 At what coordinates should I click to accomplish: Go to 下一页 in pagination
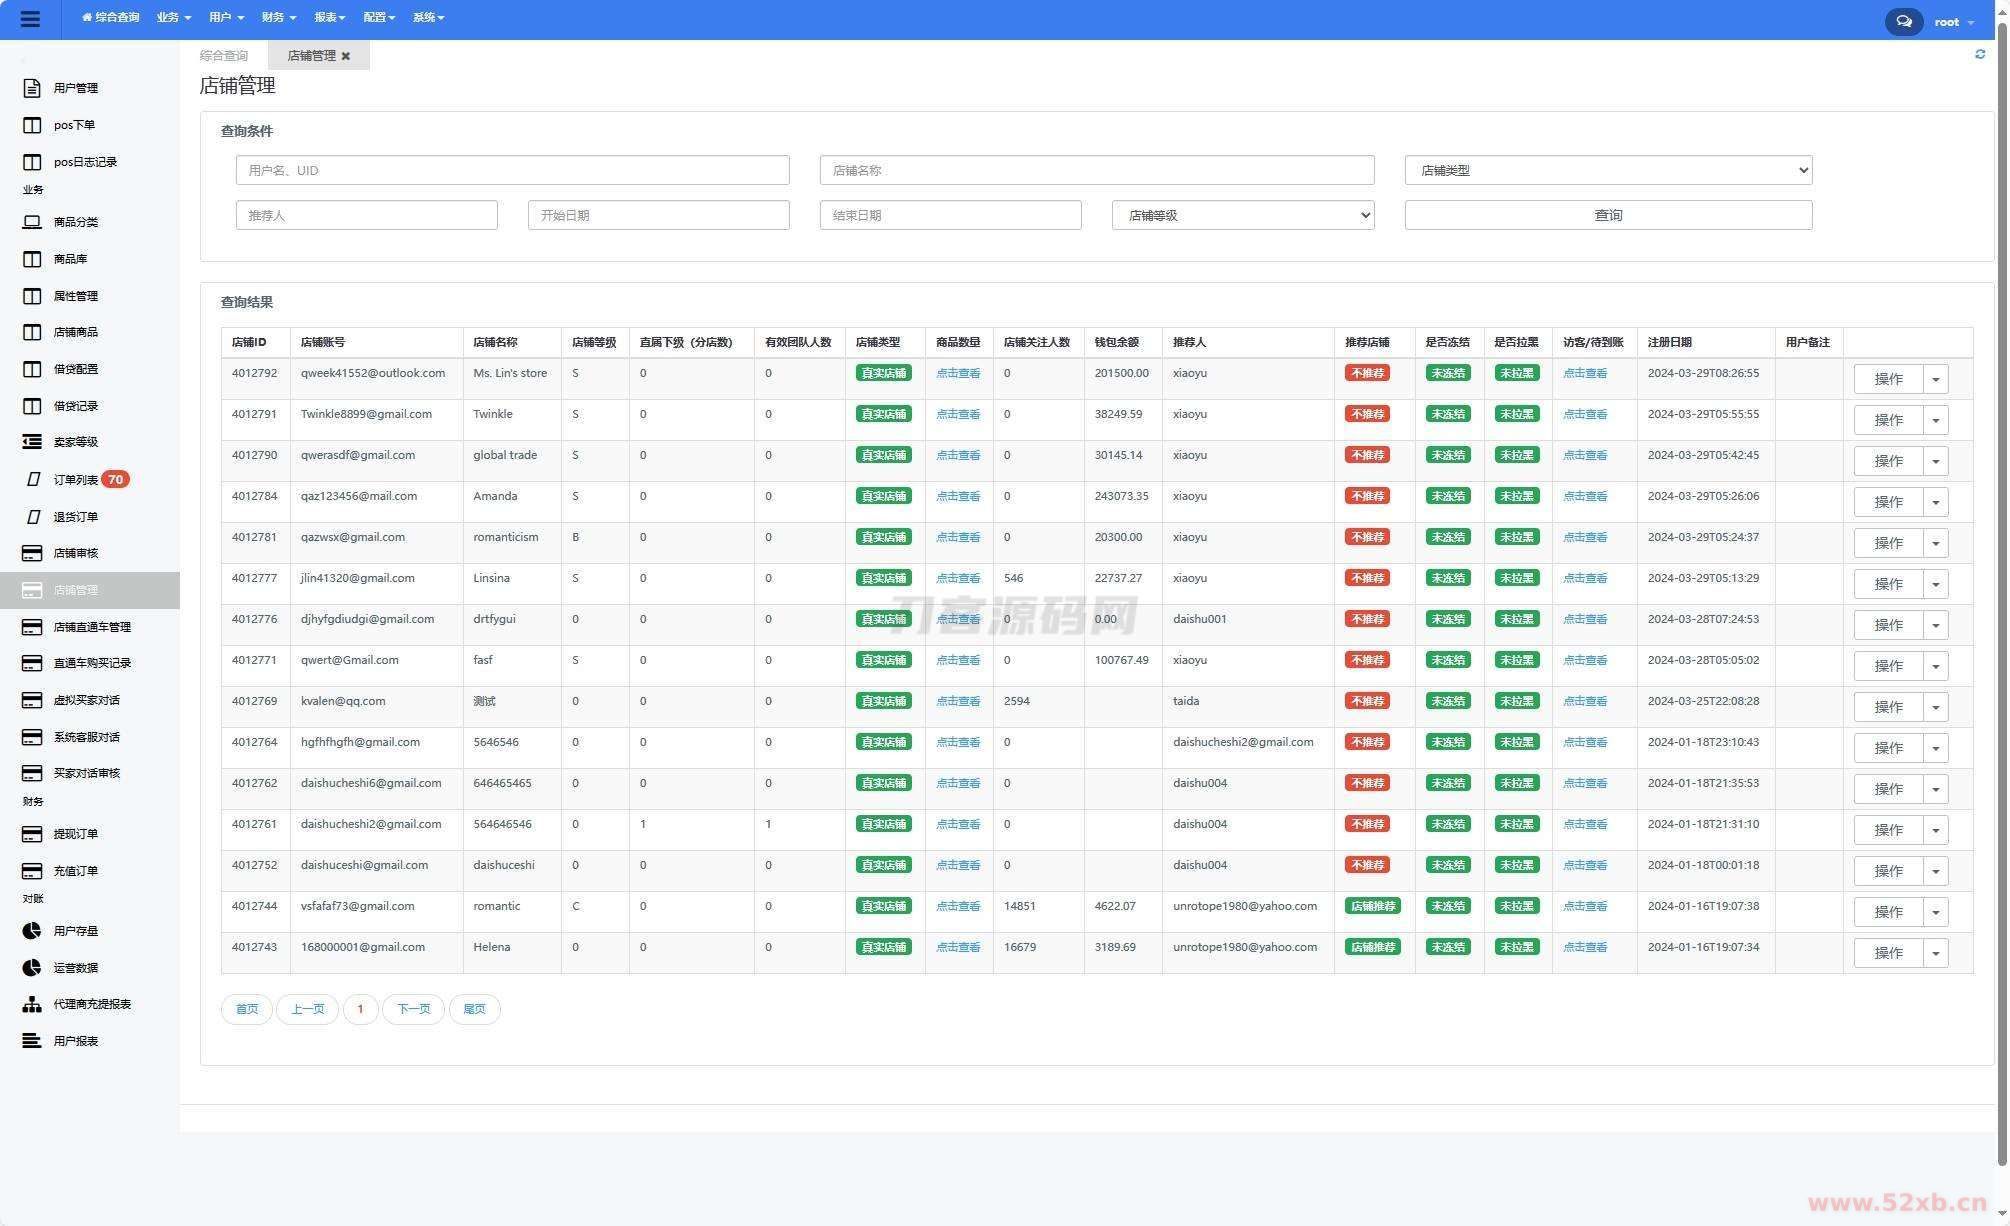(x=413, y=1009)
